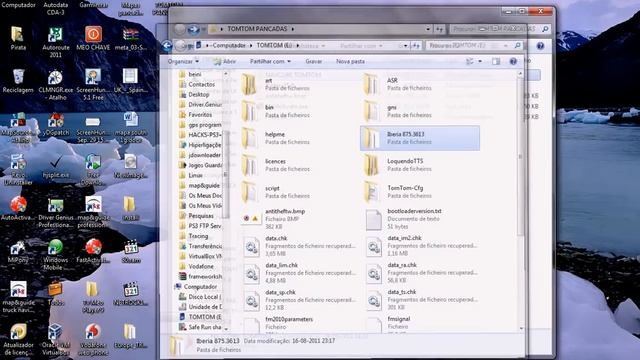Open the Organizar dropdown menu
The height and width of the screenshot is (360, 640).
183,62
